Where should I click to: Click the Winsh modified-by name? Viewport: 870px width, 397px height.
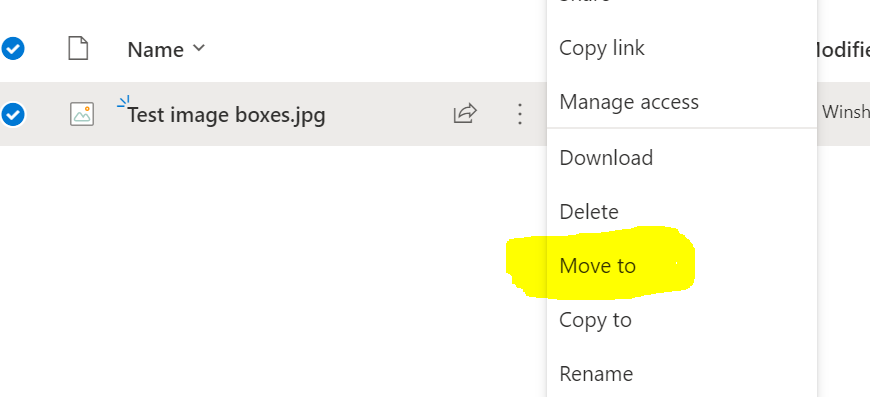(846, 112)
